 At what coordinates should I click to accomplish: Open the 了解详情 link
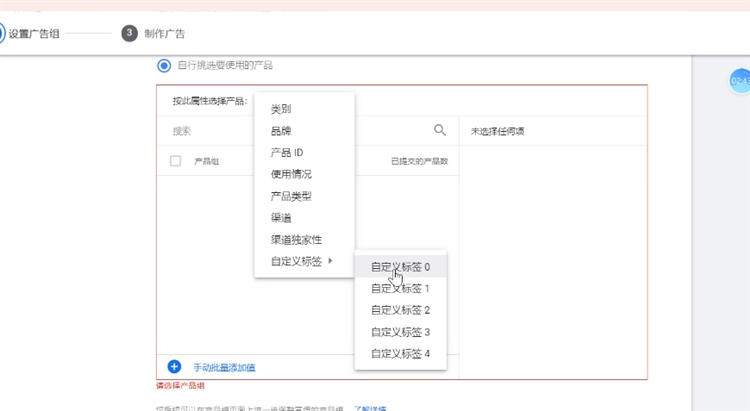(x=369, y=408)
